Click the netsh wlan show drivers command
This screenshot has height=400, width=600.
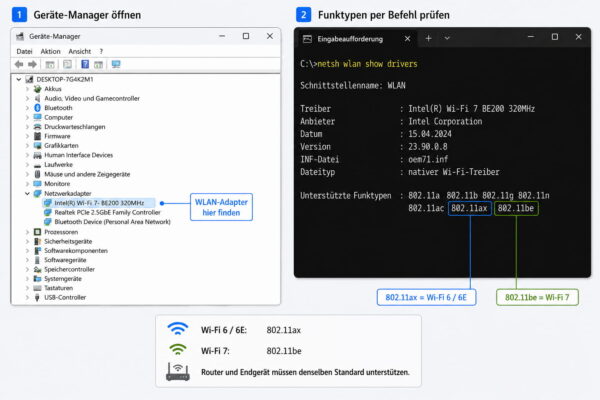[x=367, y=64]
